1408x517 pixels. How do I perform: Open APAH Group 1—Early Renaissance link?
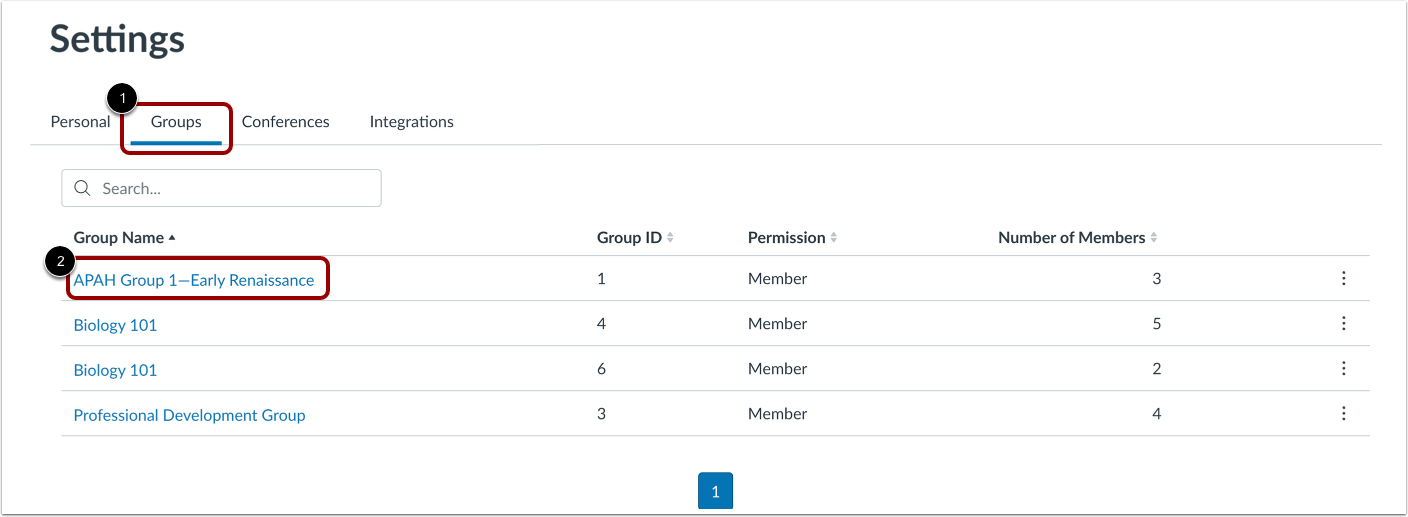(194, 280)
